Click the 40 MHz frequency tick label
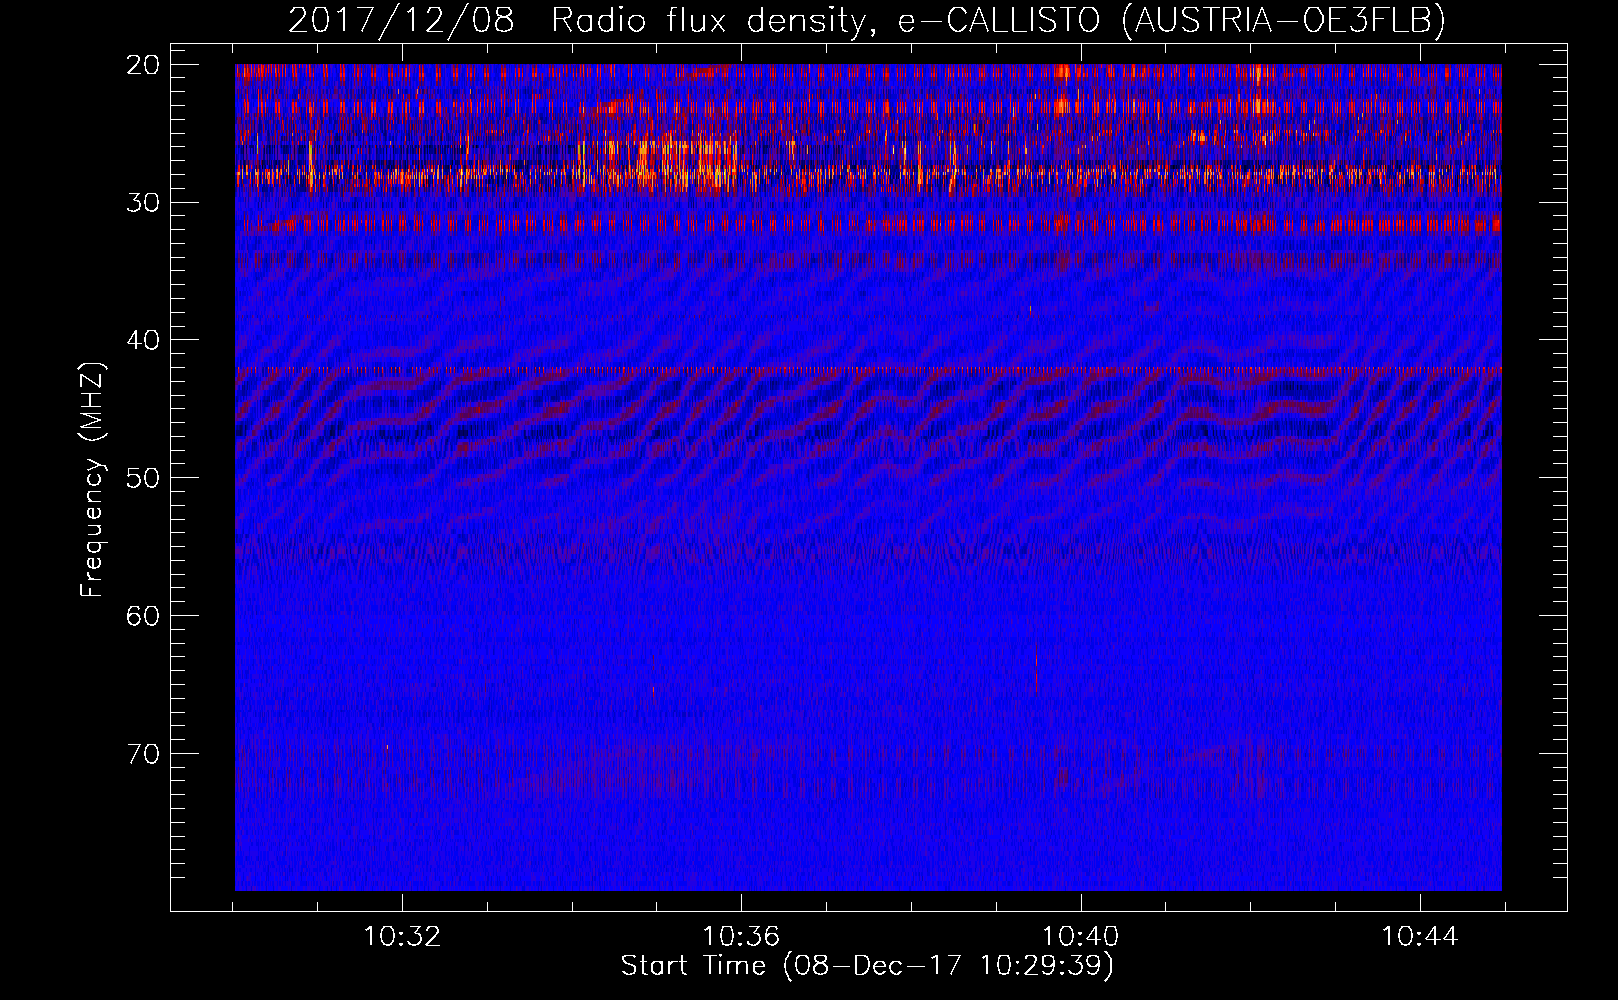Screen dimensions: 1618x1000 point(144,340)
